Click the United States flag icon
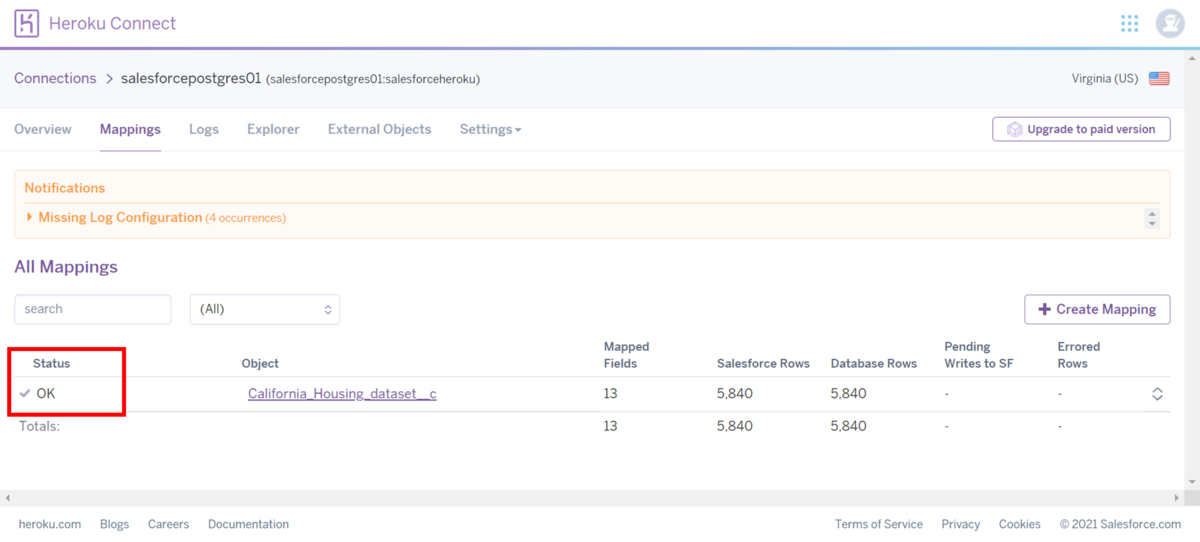The image size is (1200, 542). [1159, 79]
